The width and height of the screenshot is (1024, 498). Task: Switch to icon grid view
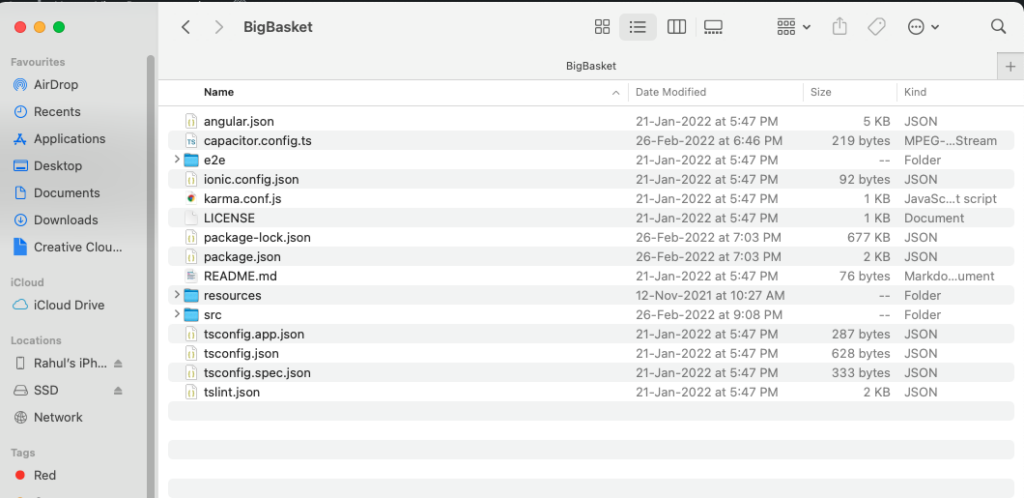click(602, 27)
